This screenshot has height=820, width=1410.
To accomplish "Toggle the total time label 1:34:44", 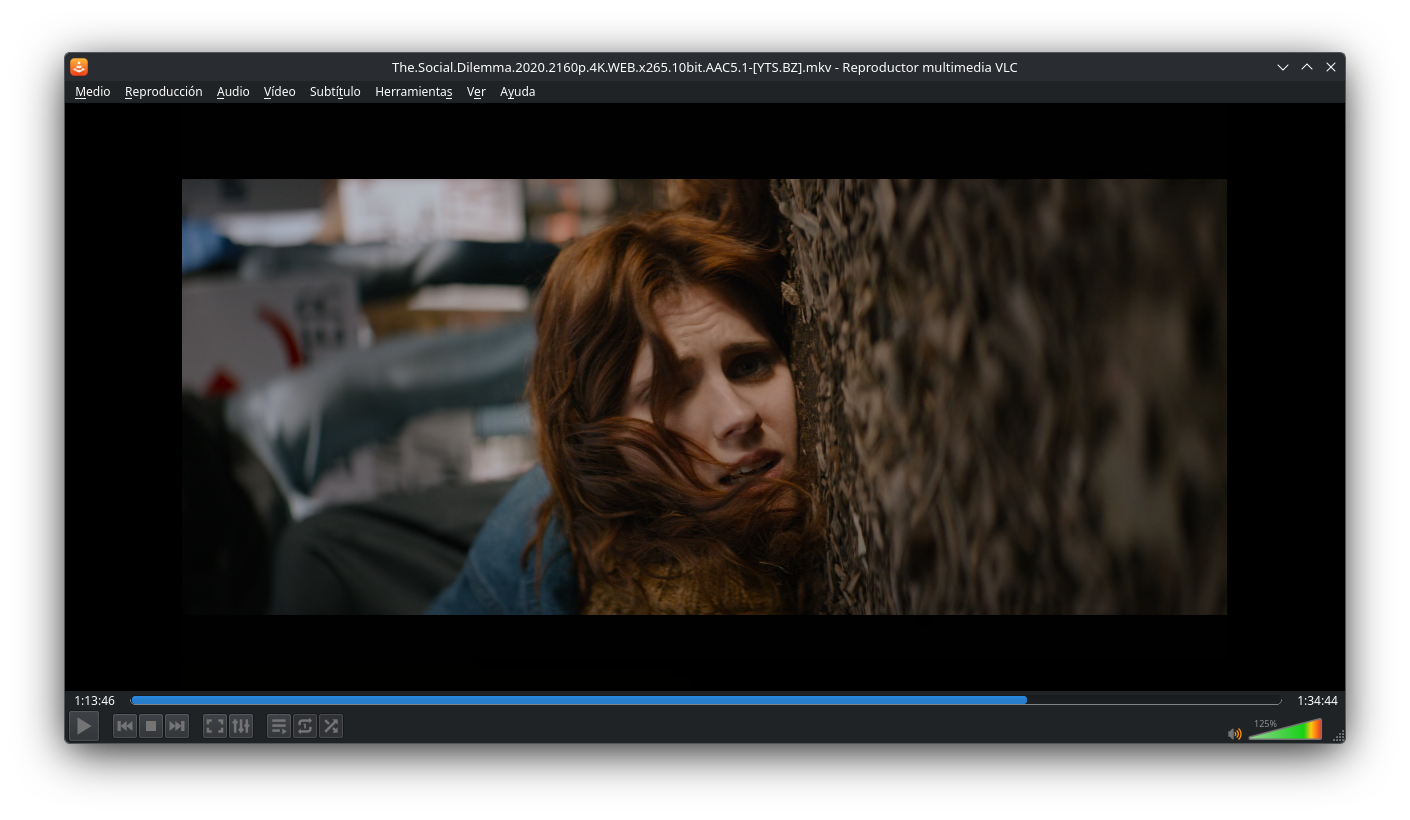I will pos(1317,701).
